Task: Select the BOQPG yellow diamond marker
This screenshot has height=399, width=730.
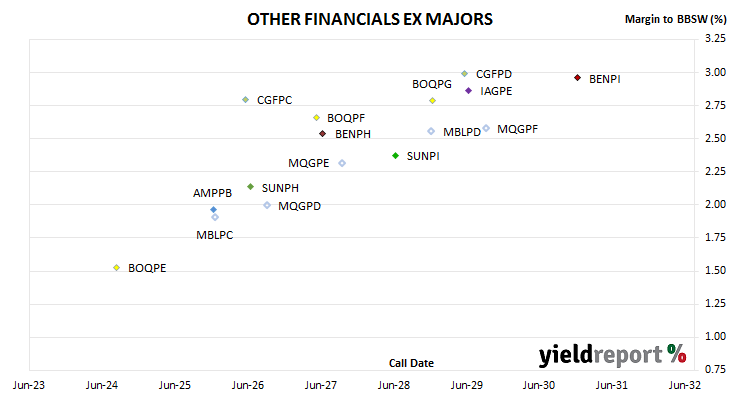Action: tap(433, 101)
